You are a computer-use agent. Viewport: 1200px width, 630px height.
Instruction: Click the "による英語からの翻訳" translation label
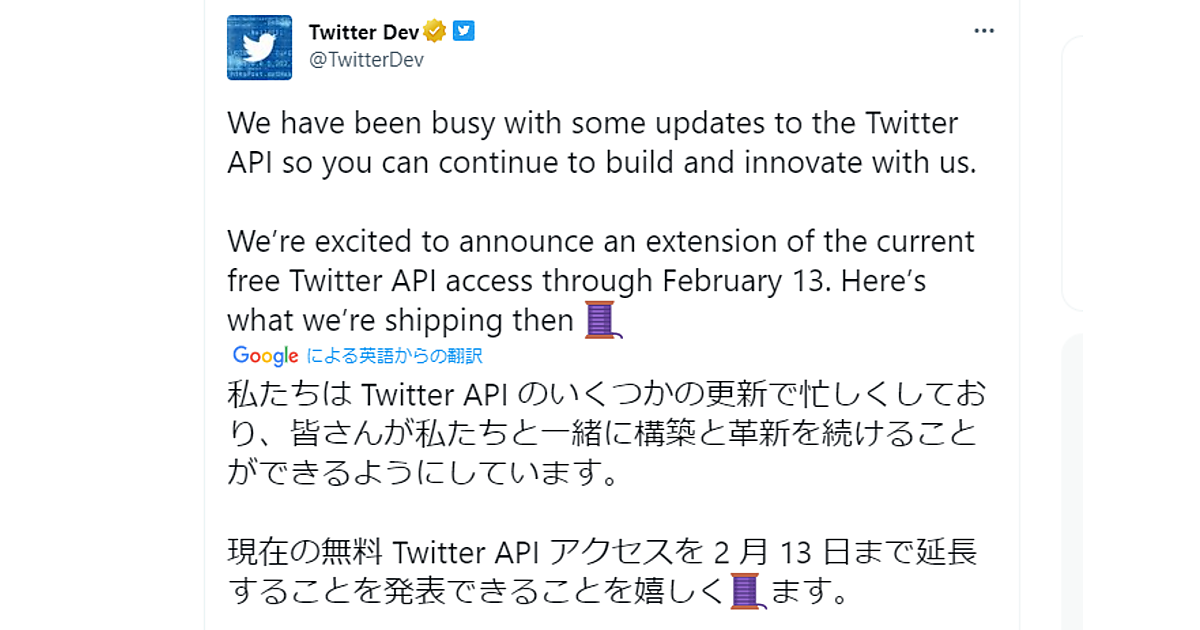coord(395,355)
